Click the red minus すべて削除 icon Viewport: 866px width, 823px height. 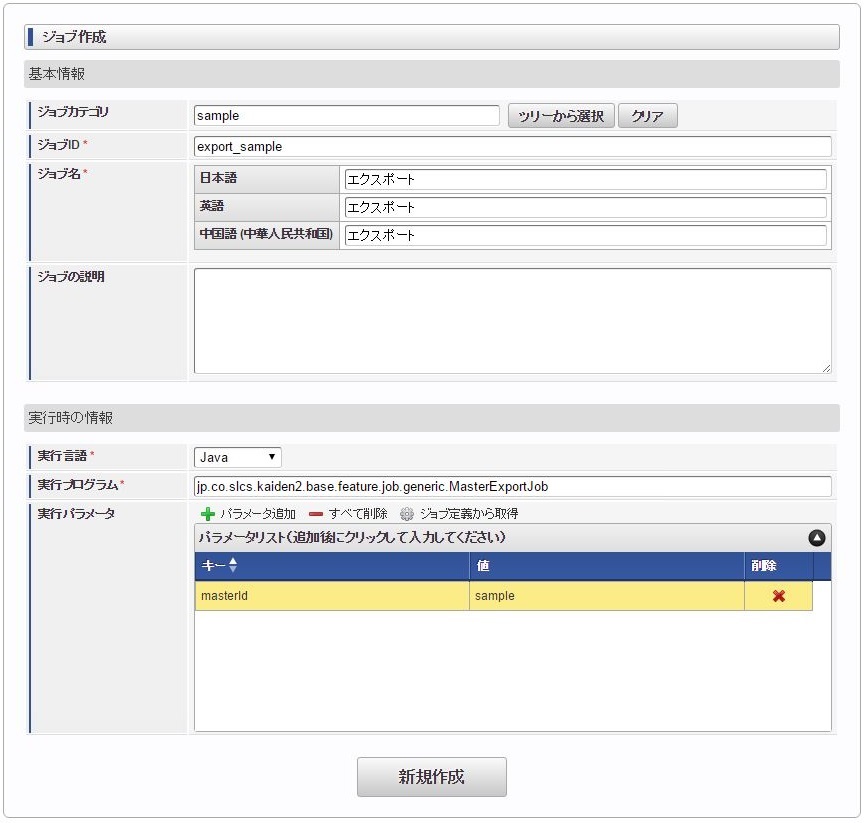coord(316,514)
